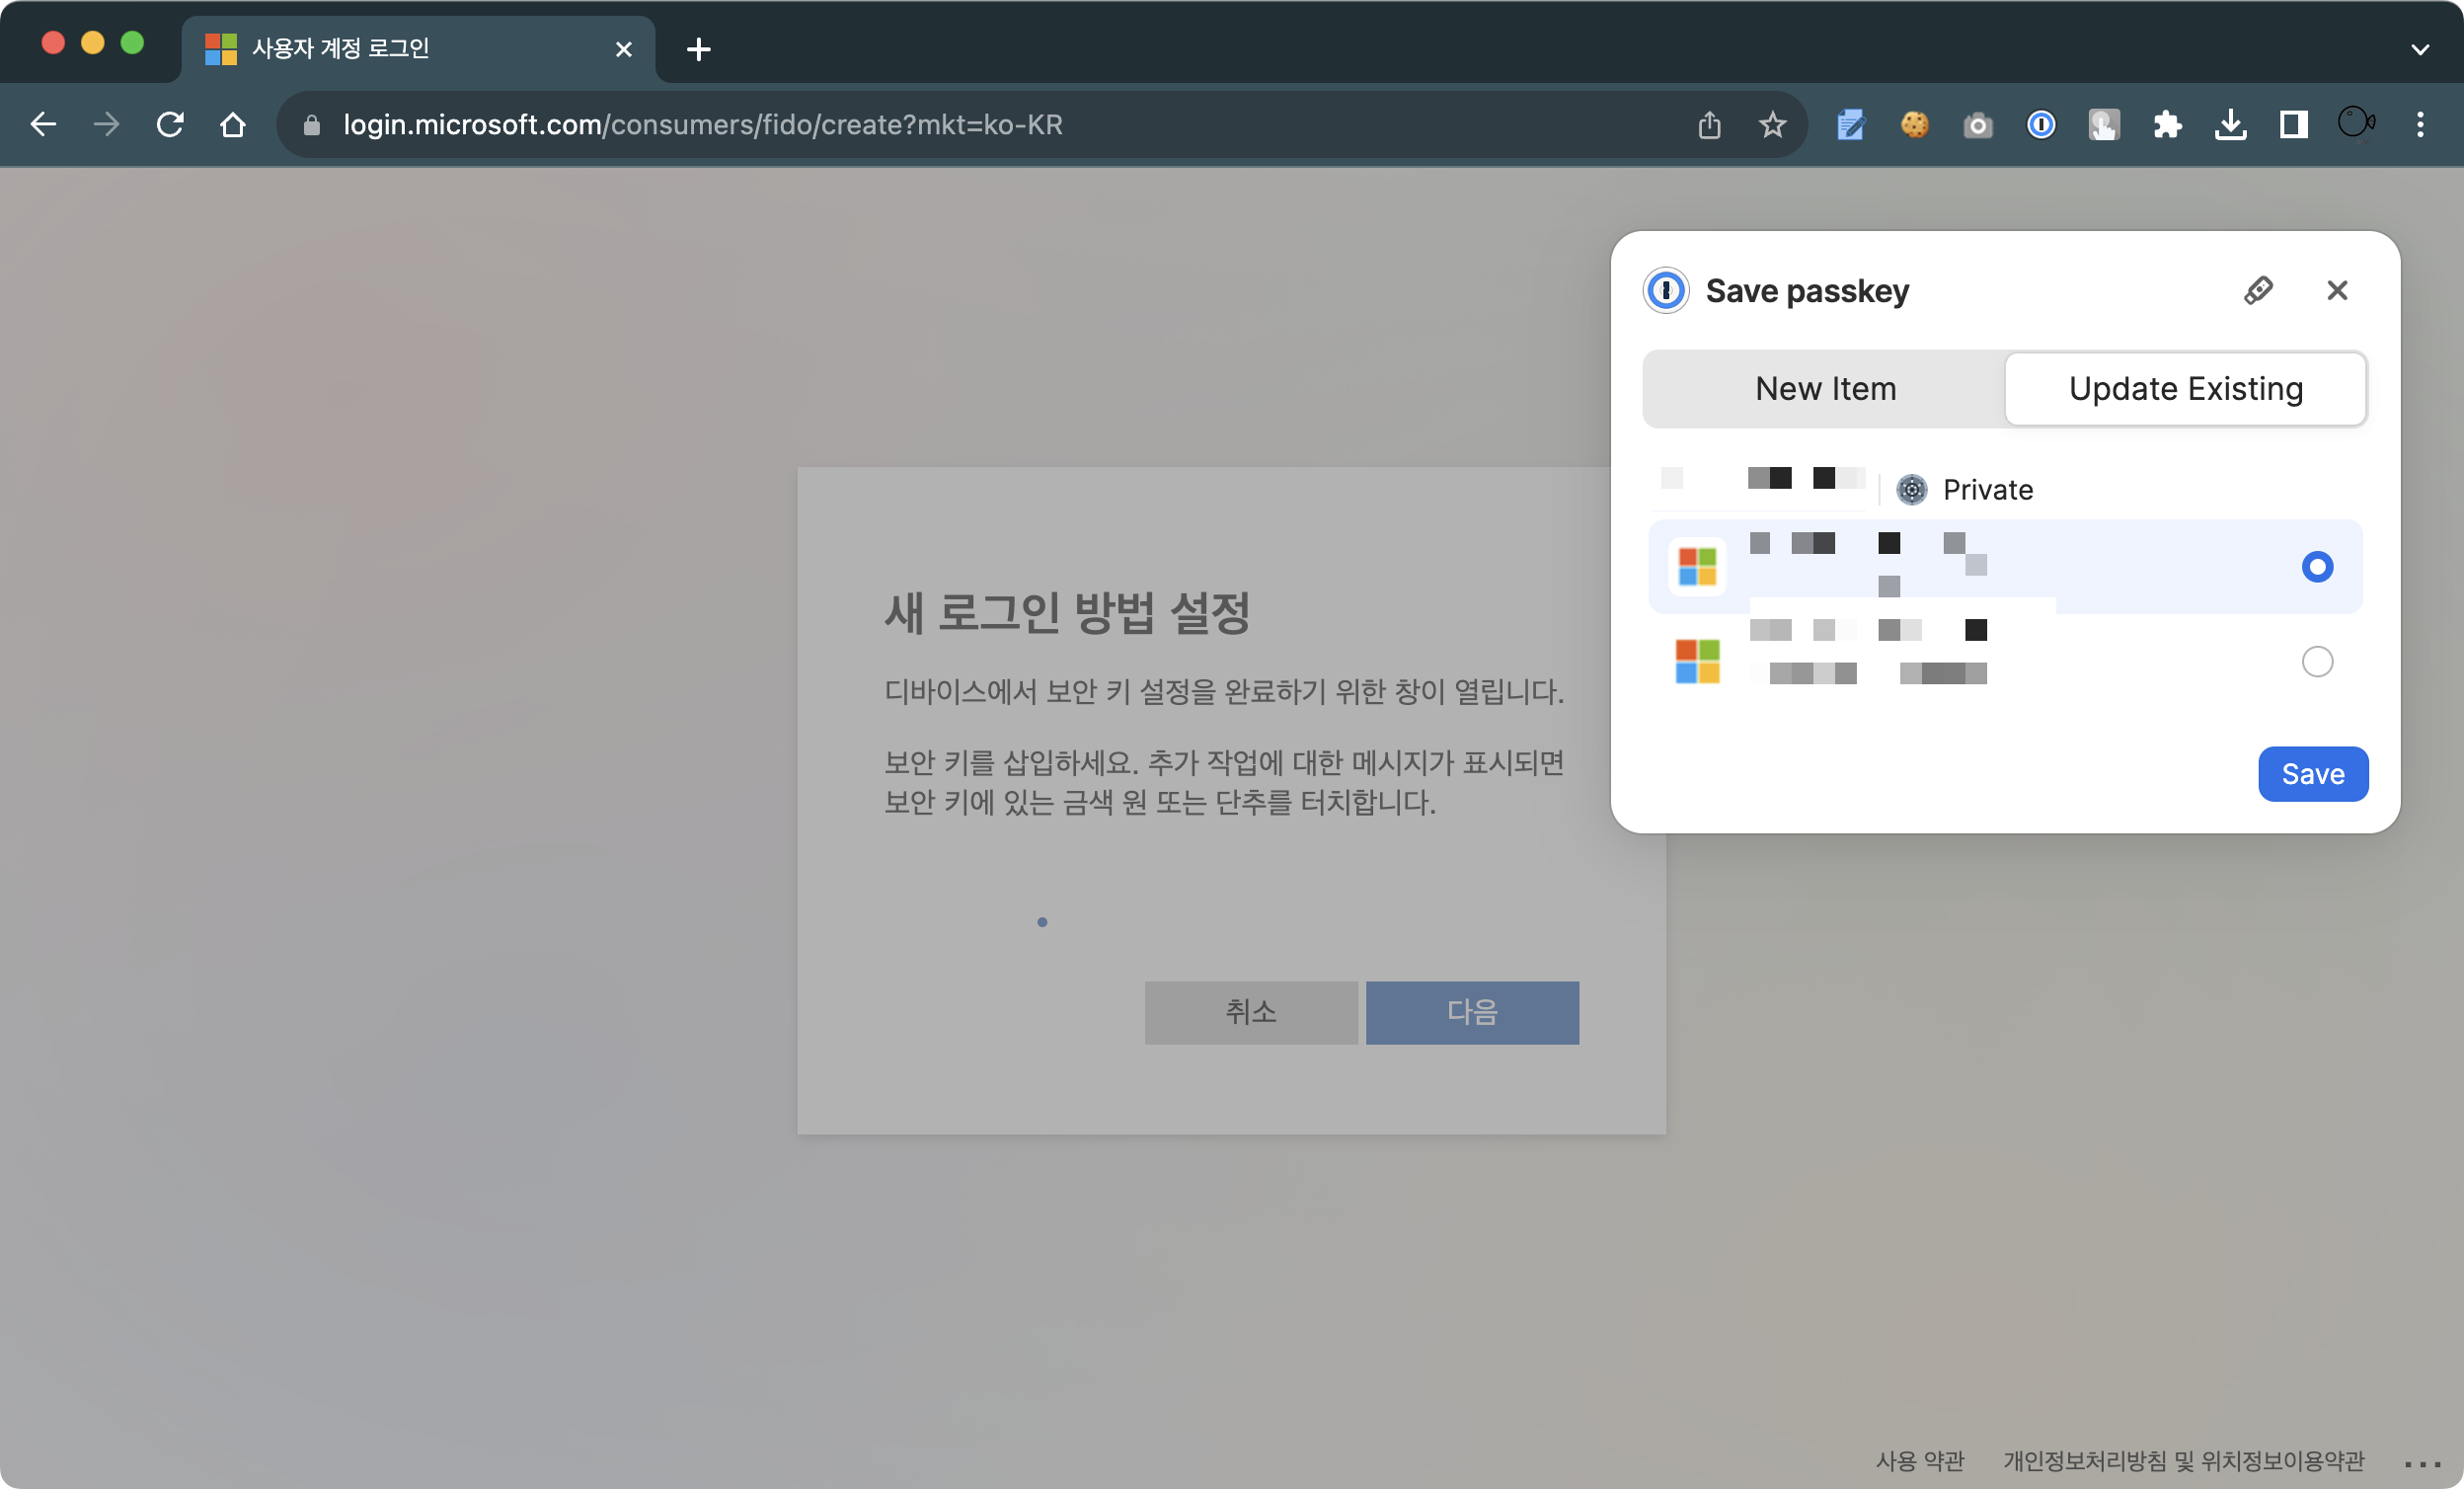This screenshot has height=1489, width=2464.
Task: Open Chrome's three-dot menu
Action: tap(2419, 125)
